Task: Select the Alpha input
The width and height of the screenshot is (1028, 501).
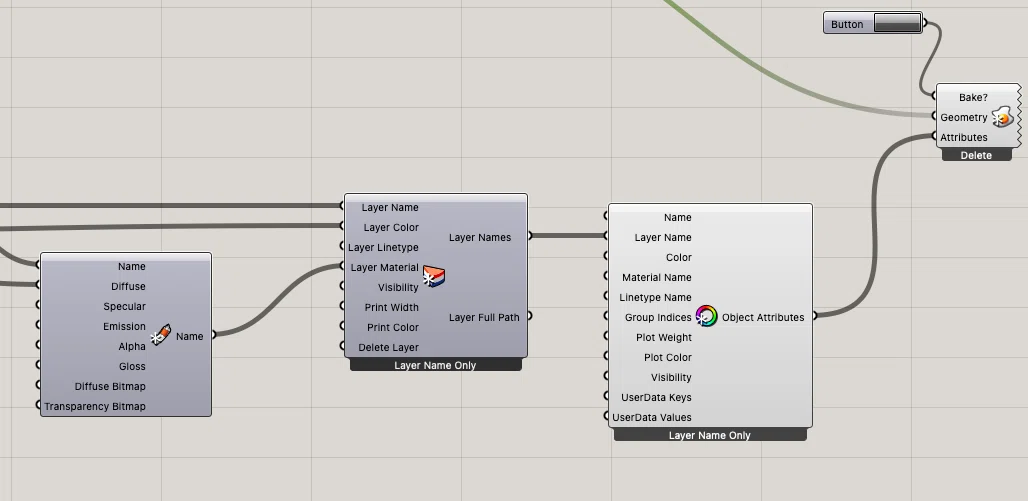Action: pos(132,347)
